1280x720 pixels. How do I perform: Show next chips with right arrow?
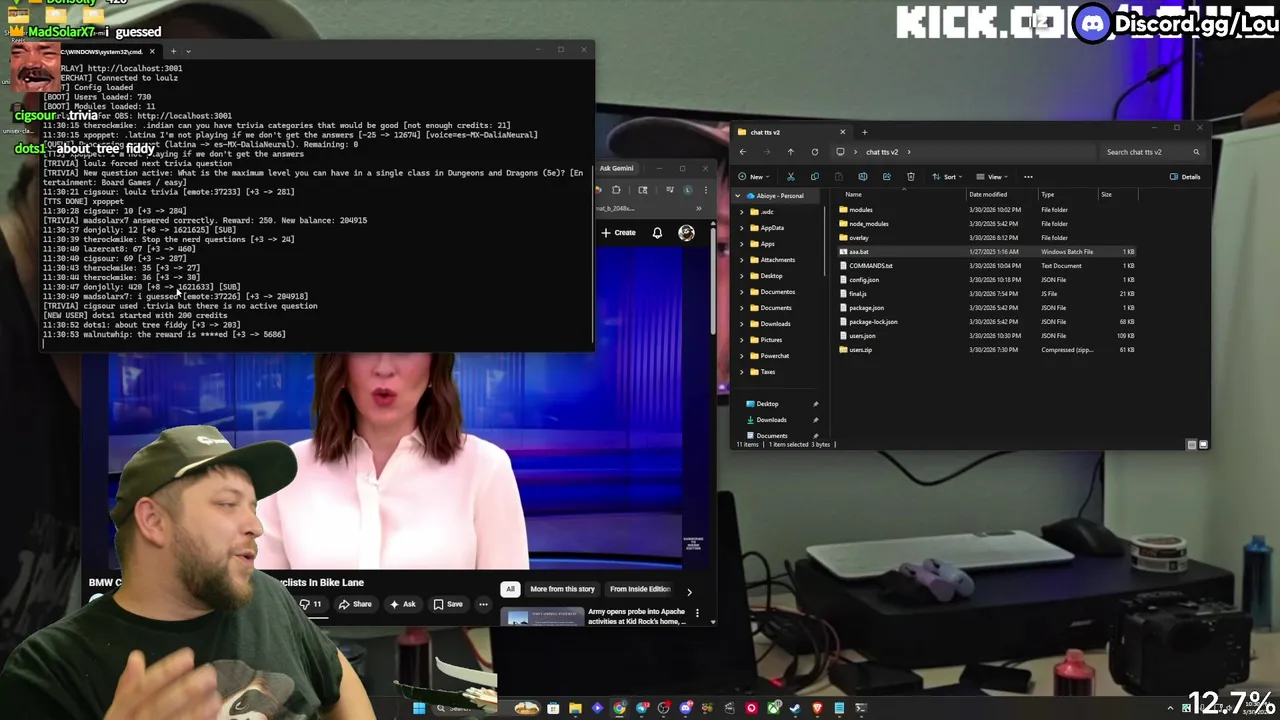pos(689,591)
